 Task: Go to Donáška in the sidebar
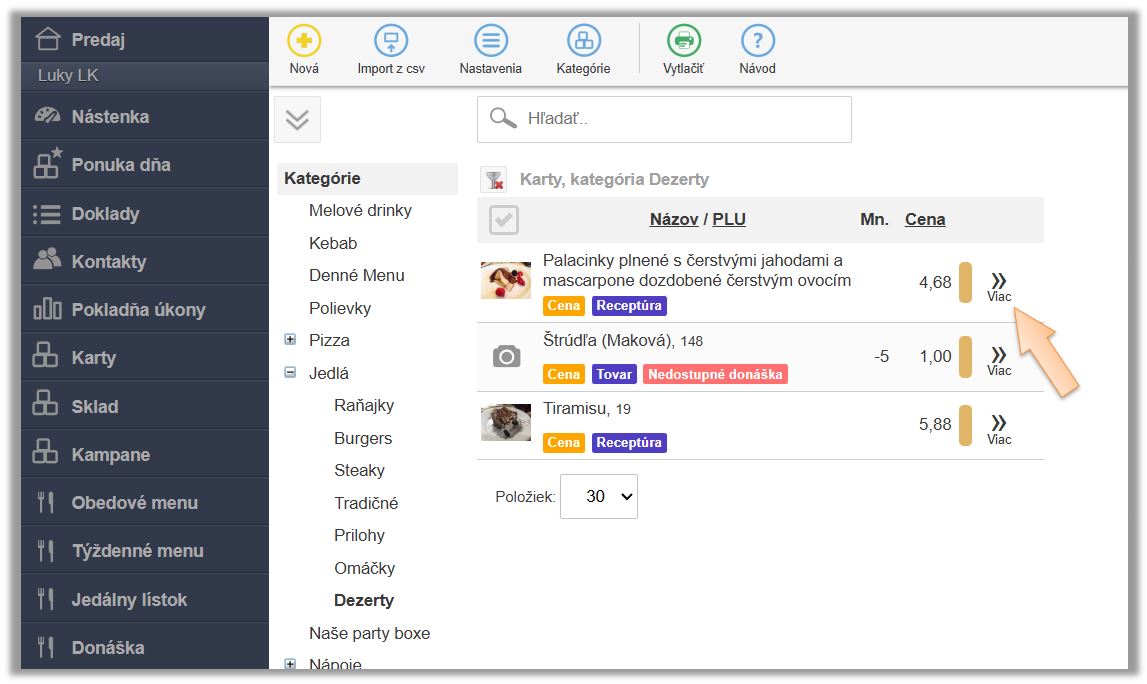[107, 647]
